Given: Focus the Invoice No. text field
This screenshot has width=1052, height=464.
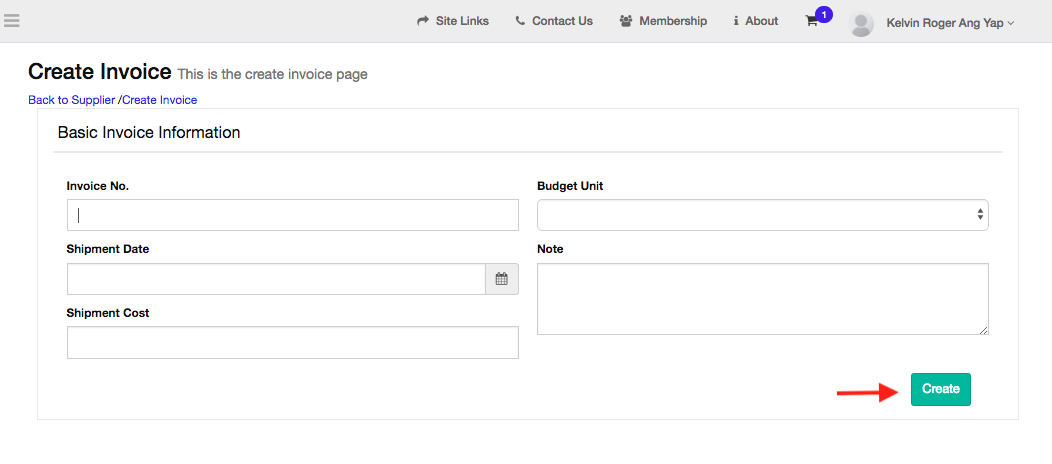Looking at the screenshot, I should coord(292,215).
